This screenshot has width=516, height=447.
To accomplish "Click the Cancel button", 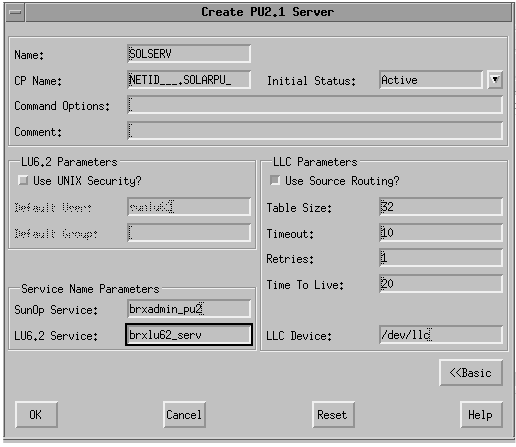I will (184, 415).
